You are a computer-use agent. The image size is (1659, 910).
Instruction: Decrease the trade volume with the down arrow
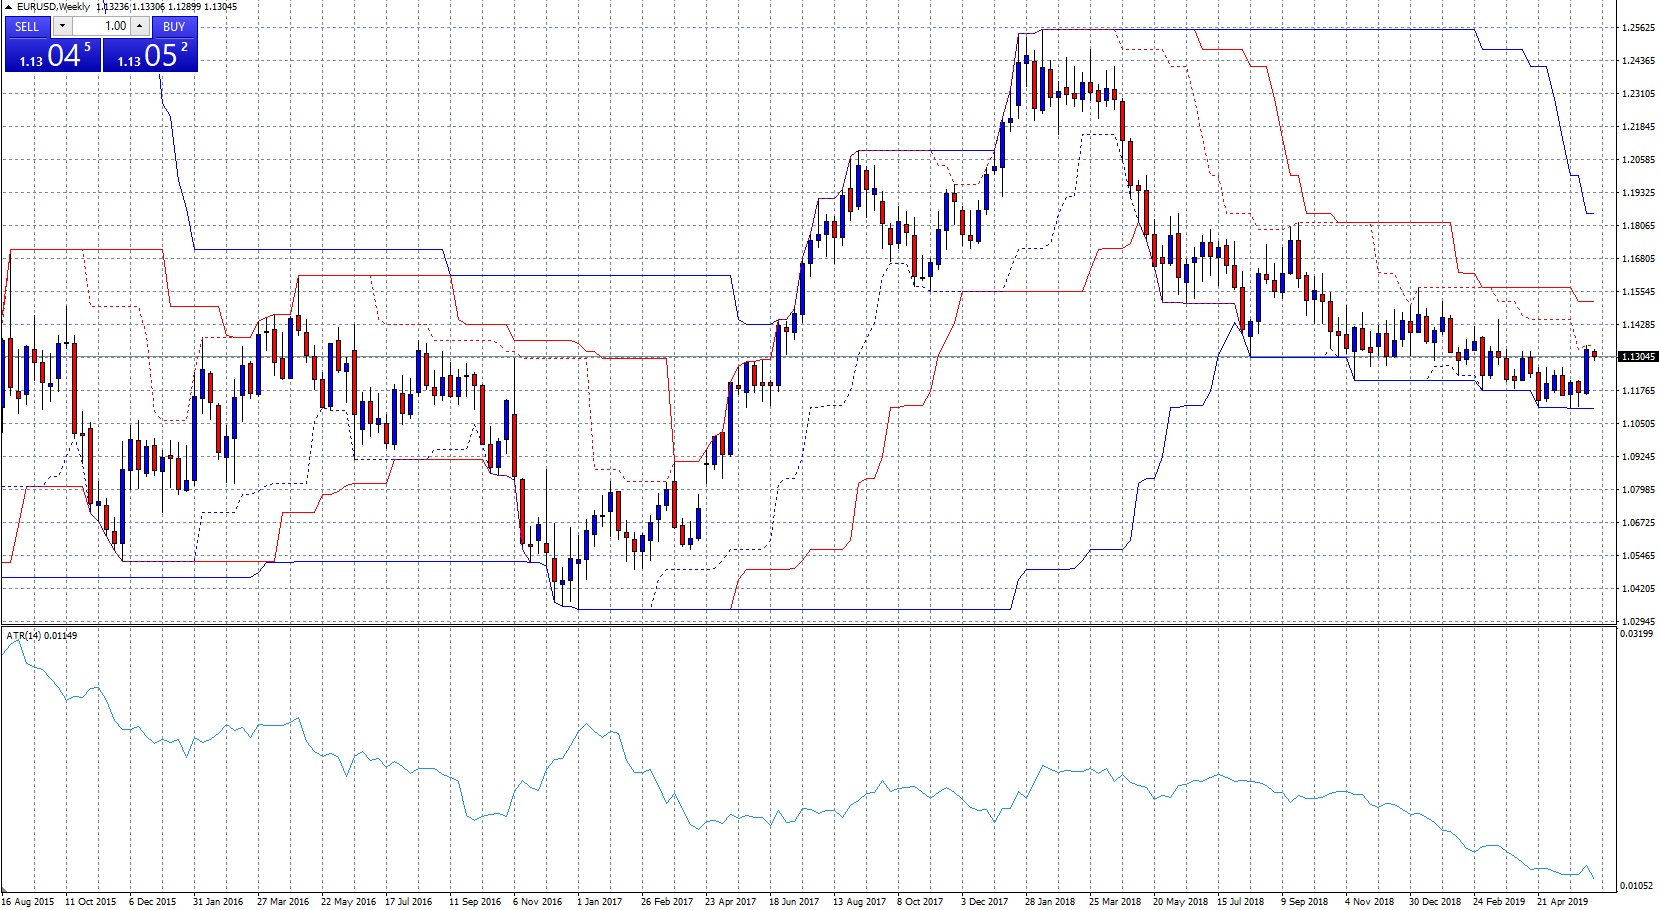coord(62,26)
